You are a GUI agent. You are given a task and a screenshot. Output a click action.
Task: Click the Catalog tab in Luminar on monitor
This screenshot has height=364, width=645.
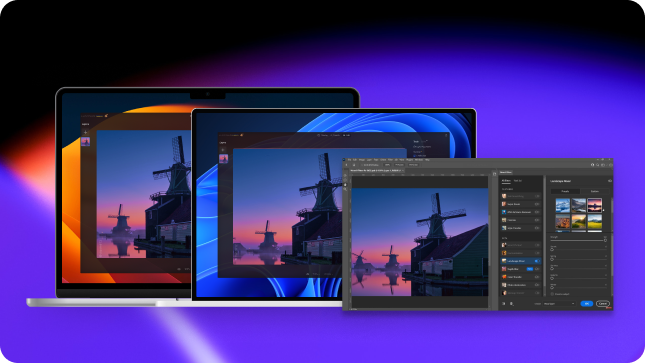coord(323,135)
